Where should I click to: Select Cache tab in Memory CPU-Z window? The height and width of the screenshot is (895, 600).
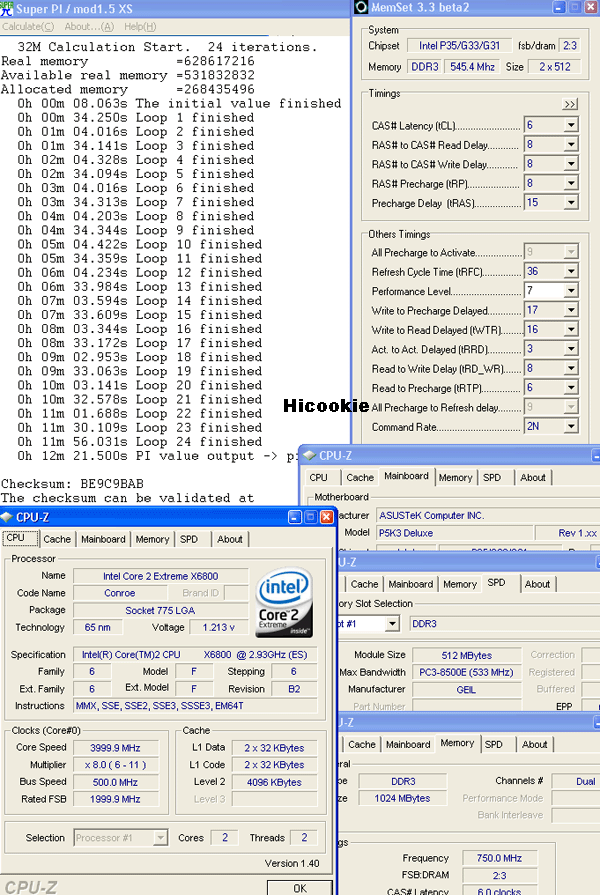pyautogui.click(x=362, y=744)
